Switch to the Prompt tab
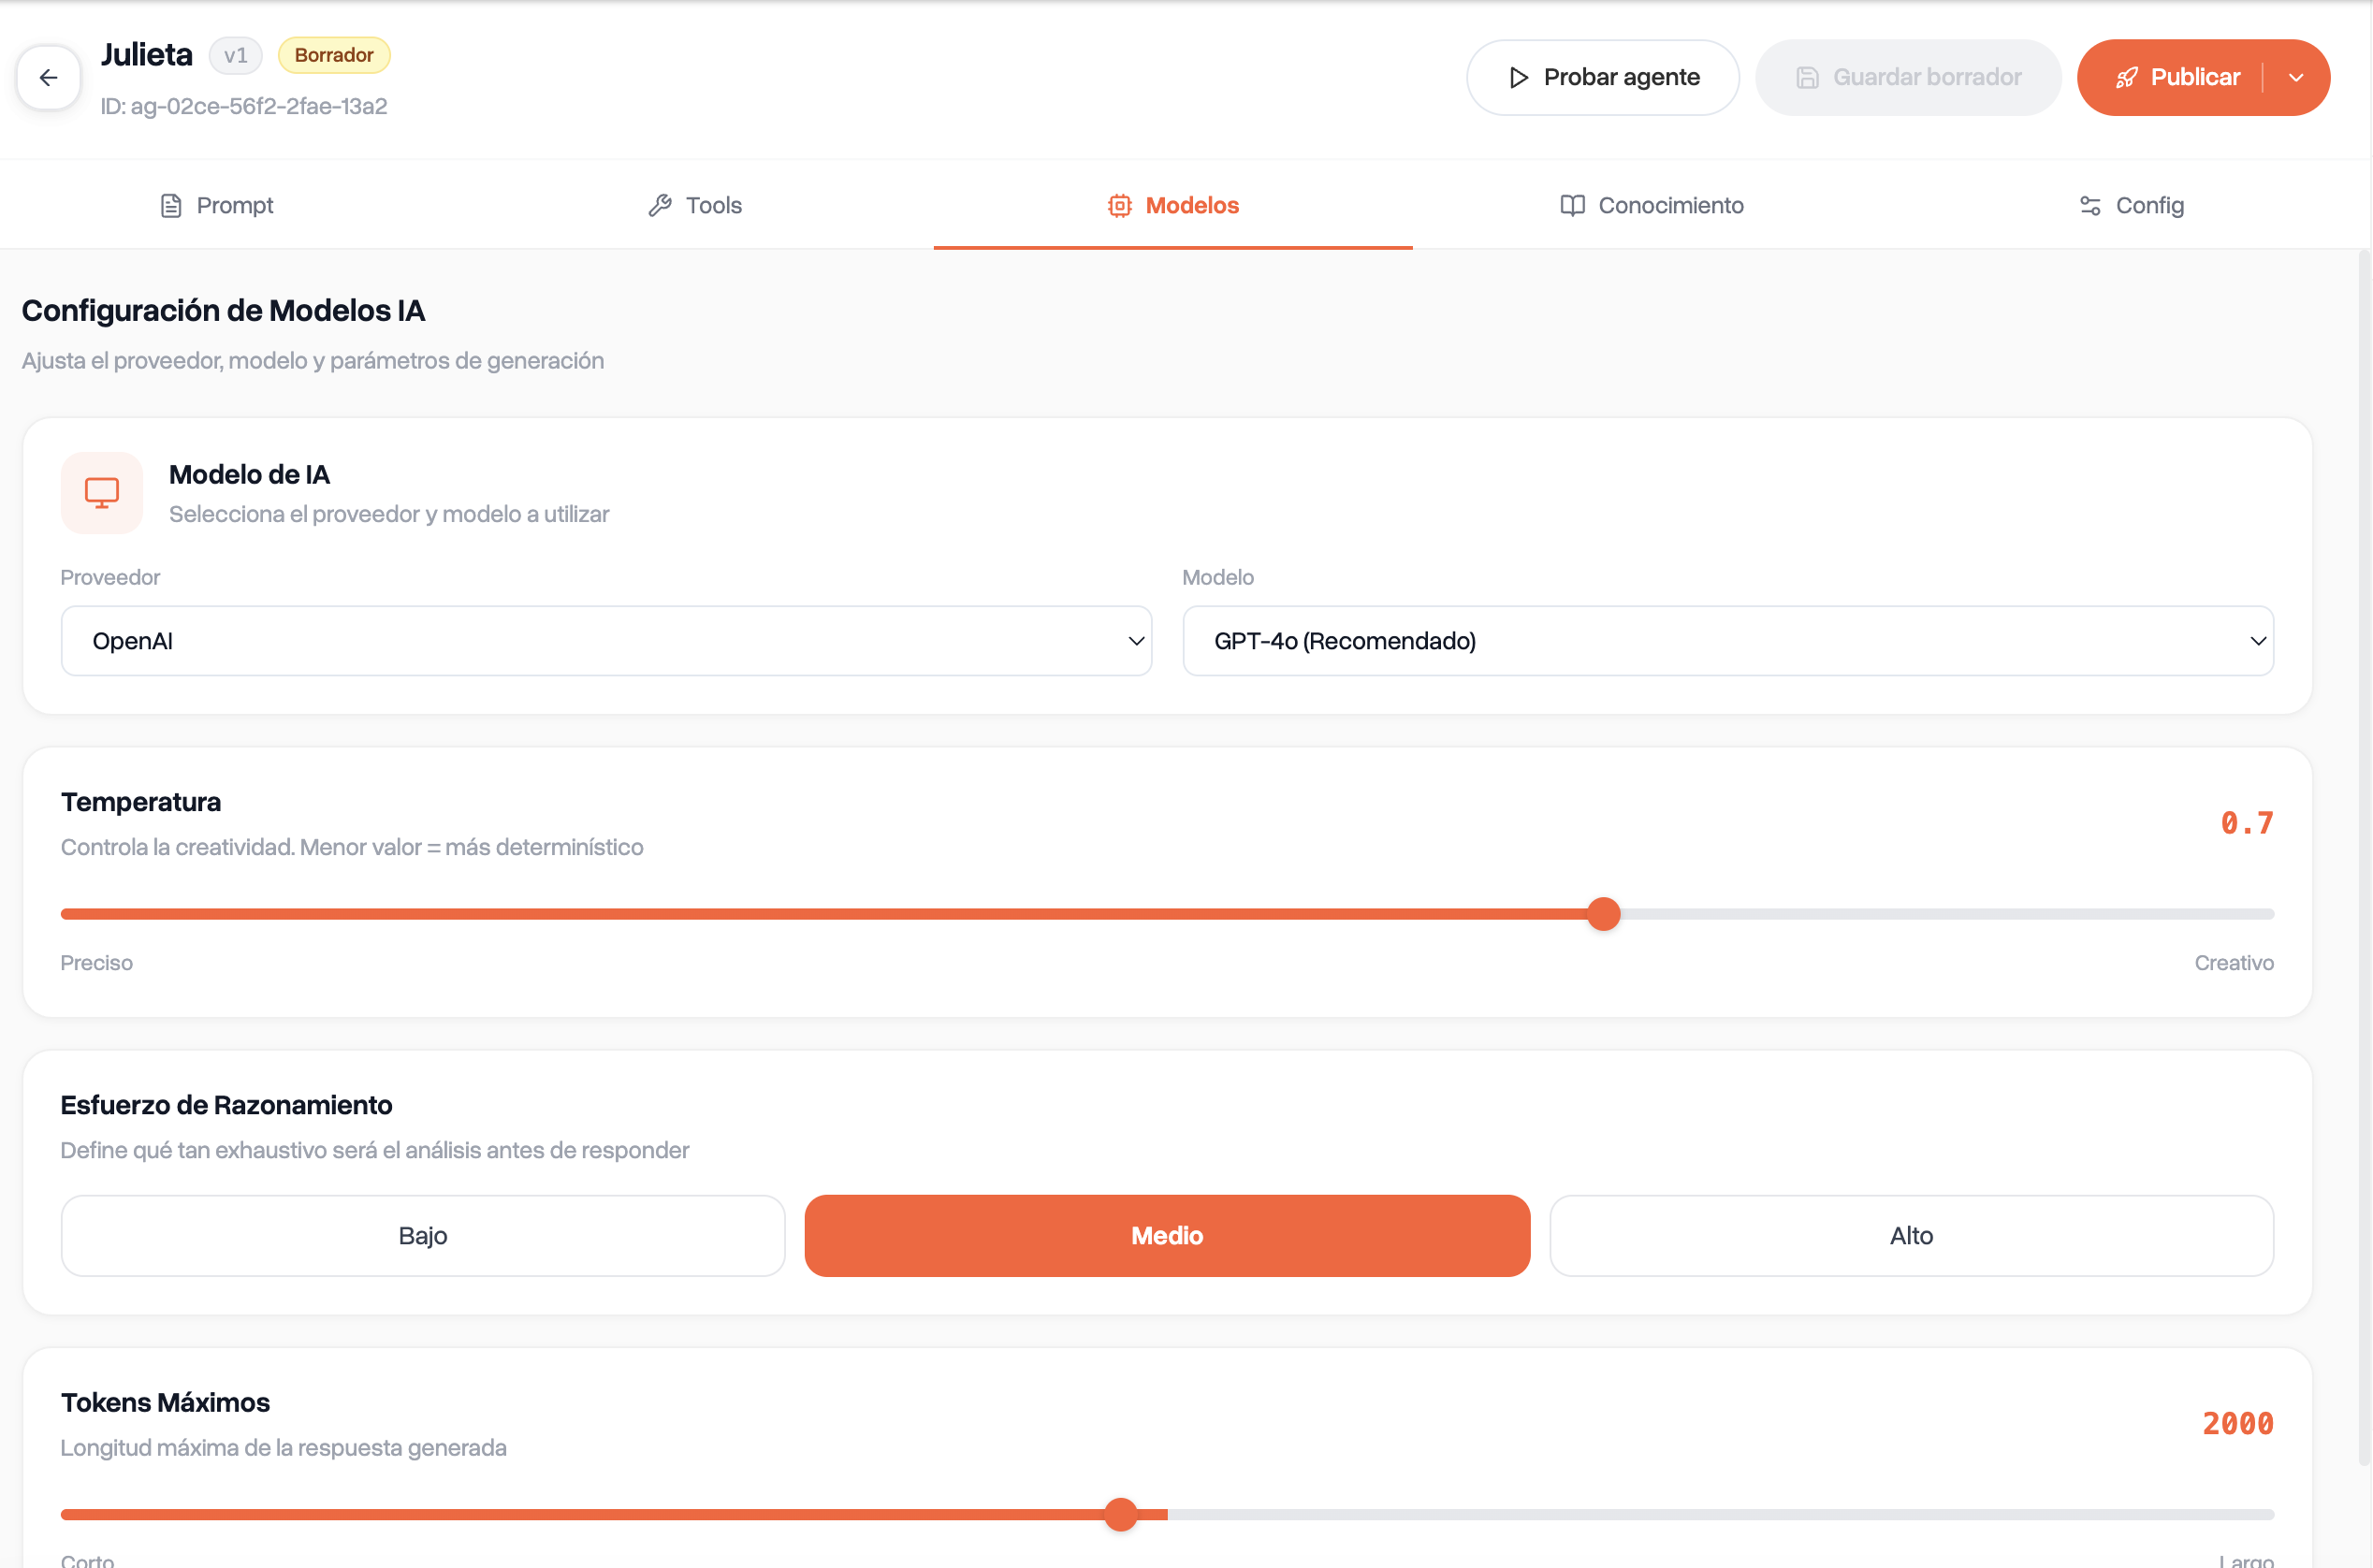 point(216,205)
